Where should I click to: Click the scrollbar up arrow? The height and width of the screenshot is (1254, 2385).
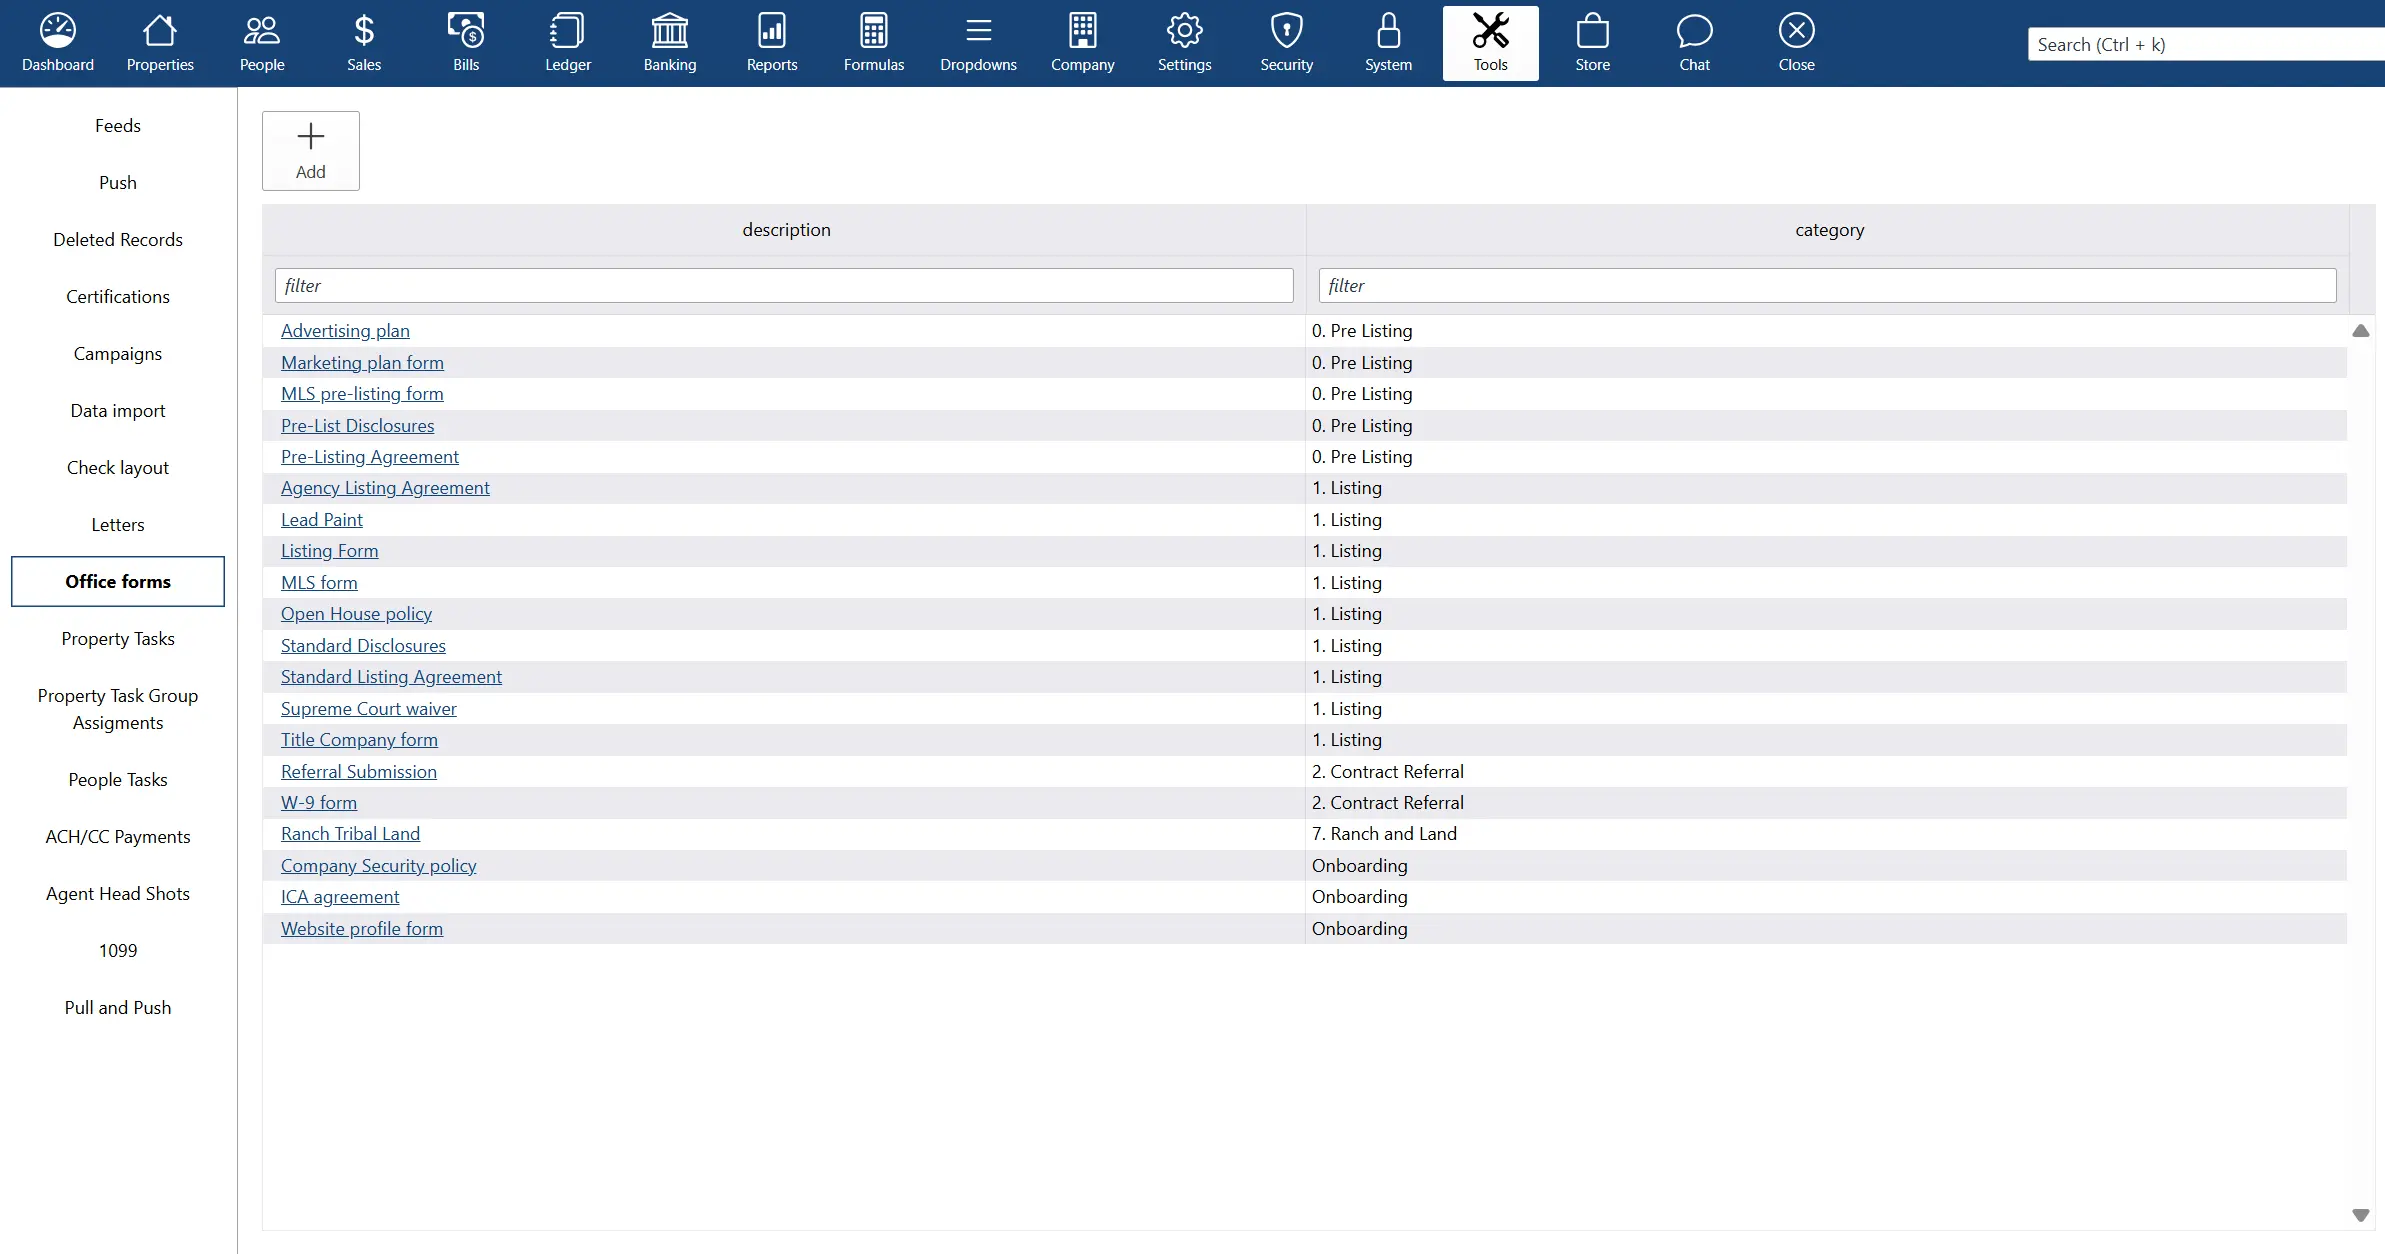2361,331
